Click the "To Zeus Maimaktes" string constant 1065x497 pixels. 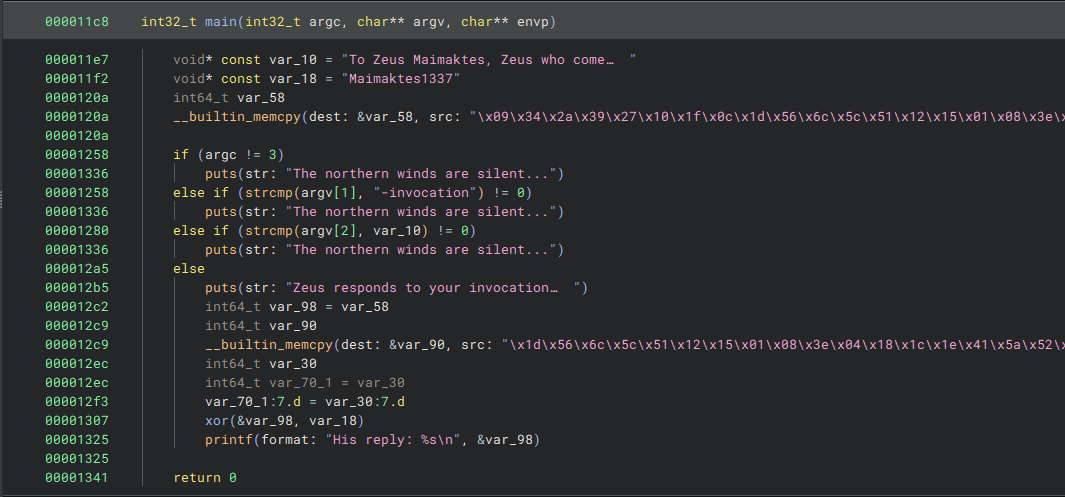pyautogui.click(x=491, y=59)
